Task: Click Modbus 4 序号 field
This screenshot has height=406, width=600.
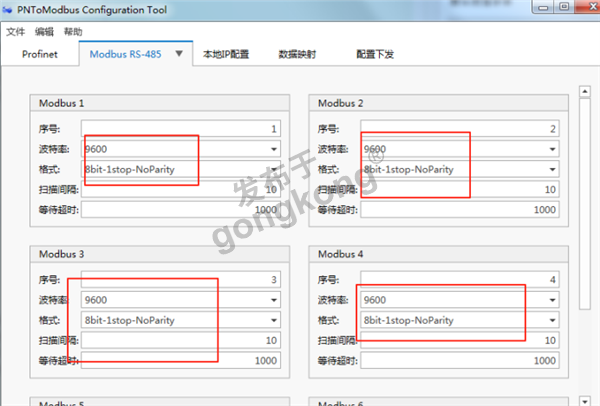Action: coord(460,279)
